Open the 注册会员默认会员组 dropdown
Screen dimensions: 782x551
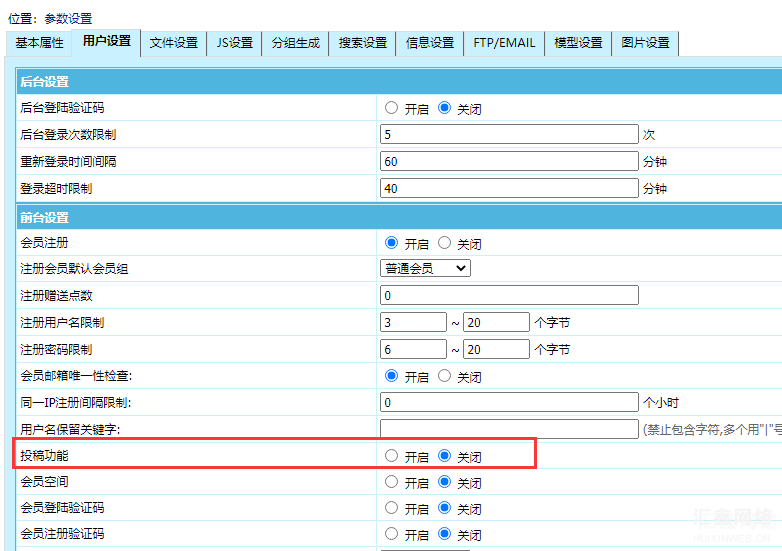pyautogui.click(x=425, y=268)
